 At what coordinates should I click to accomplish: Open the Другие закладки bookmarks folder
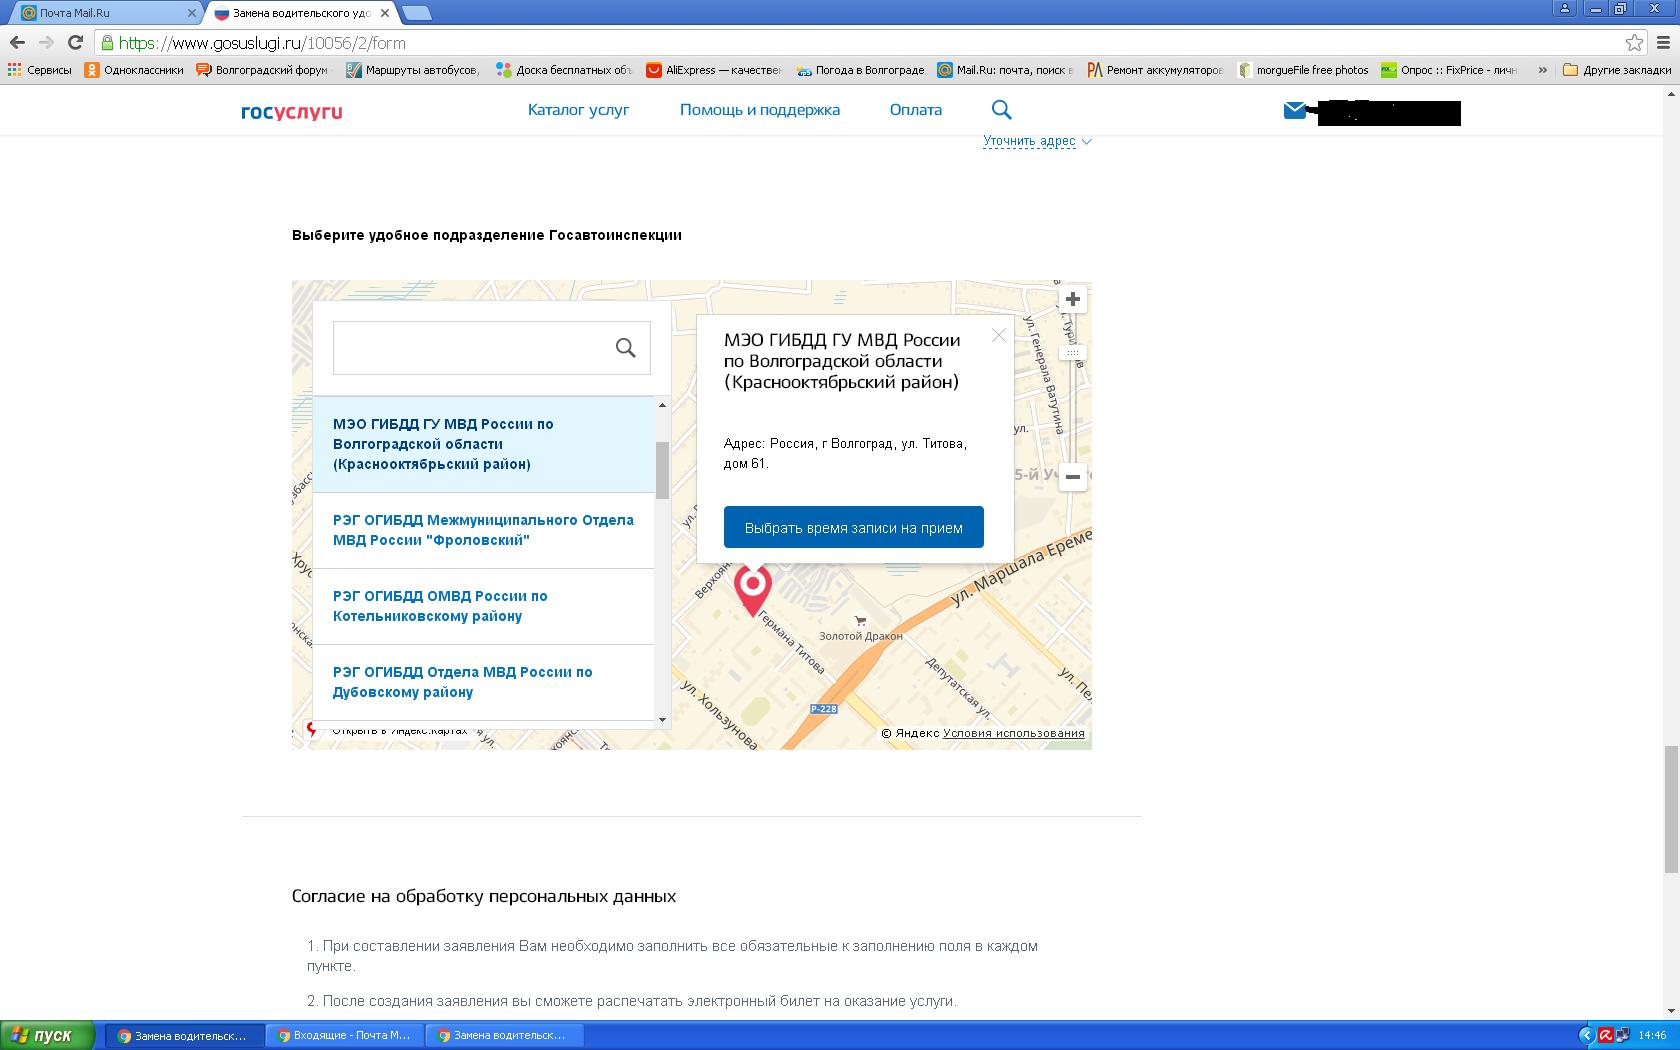click(x=1616, y=70)
